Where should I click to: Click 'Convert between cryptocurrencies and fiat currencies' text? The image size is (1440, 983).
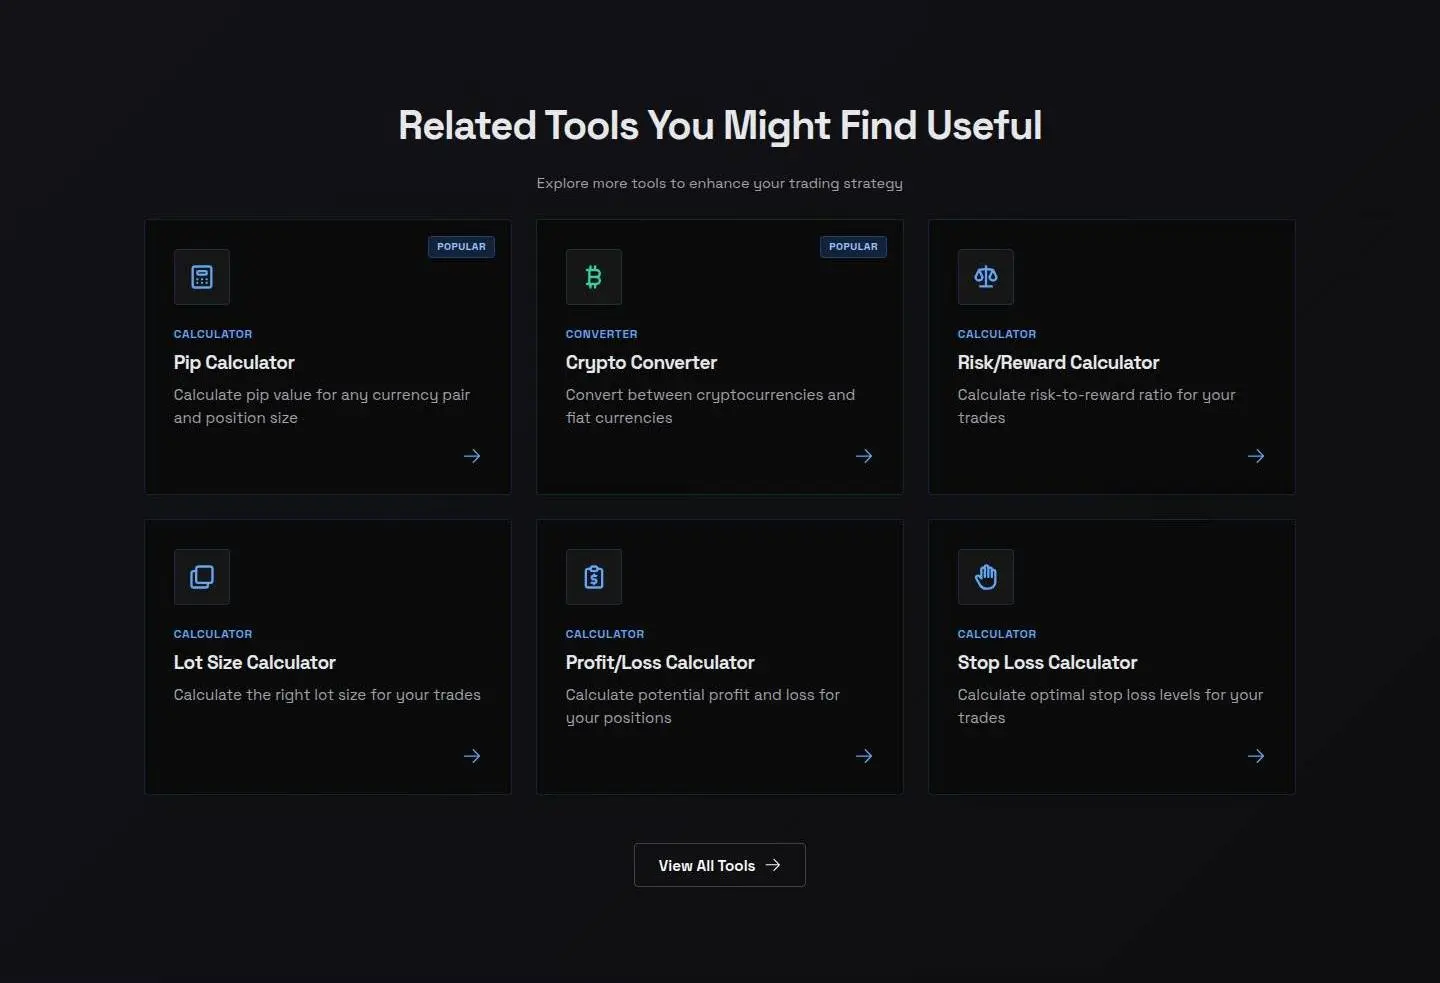point(710,406)
